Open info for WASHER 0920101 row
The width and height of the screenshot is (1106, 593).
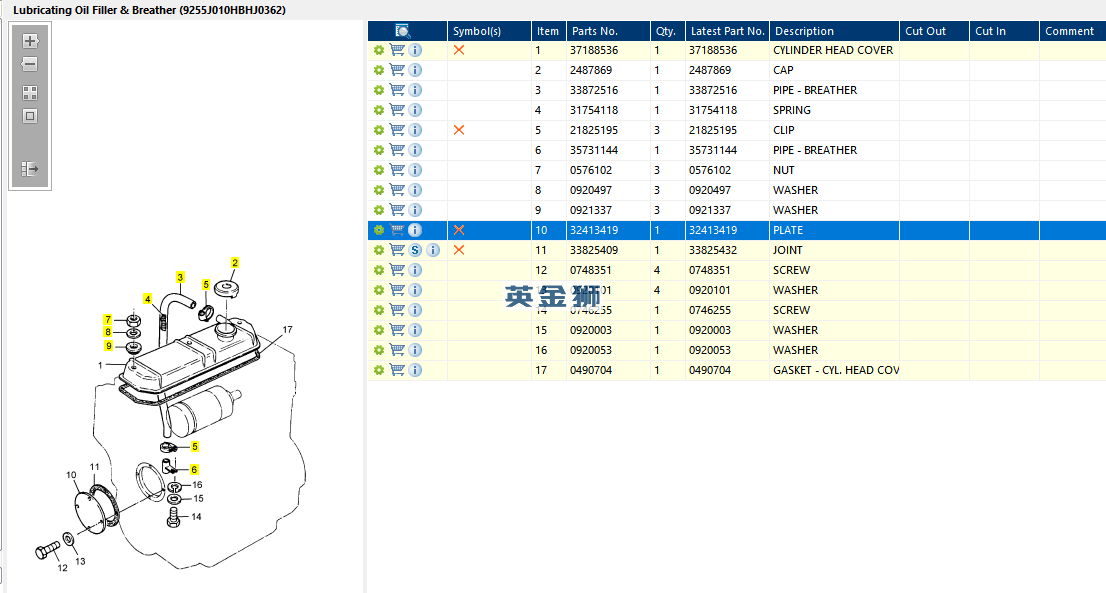tap(415, 290)
